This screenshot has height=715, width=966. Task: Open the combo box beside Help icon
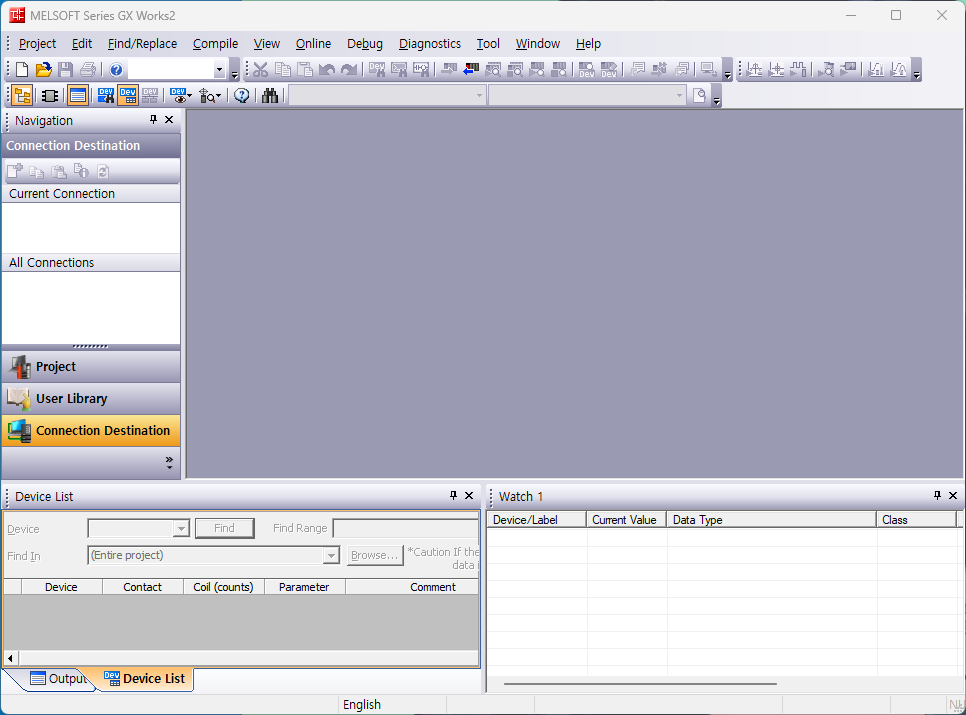[219, 70]
